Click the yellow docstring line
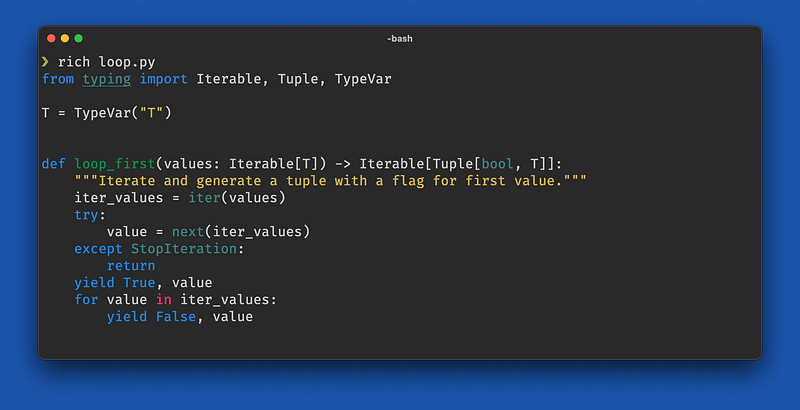Screen dimensions: 800x410 331,181
